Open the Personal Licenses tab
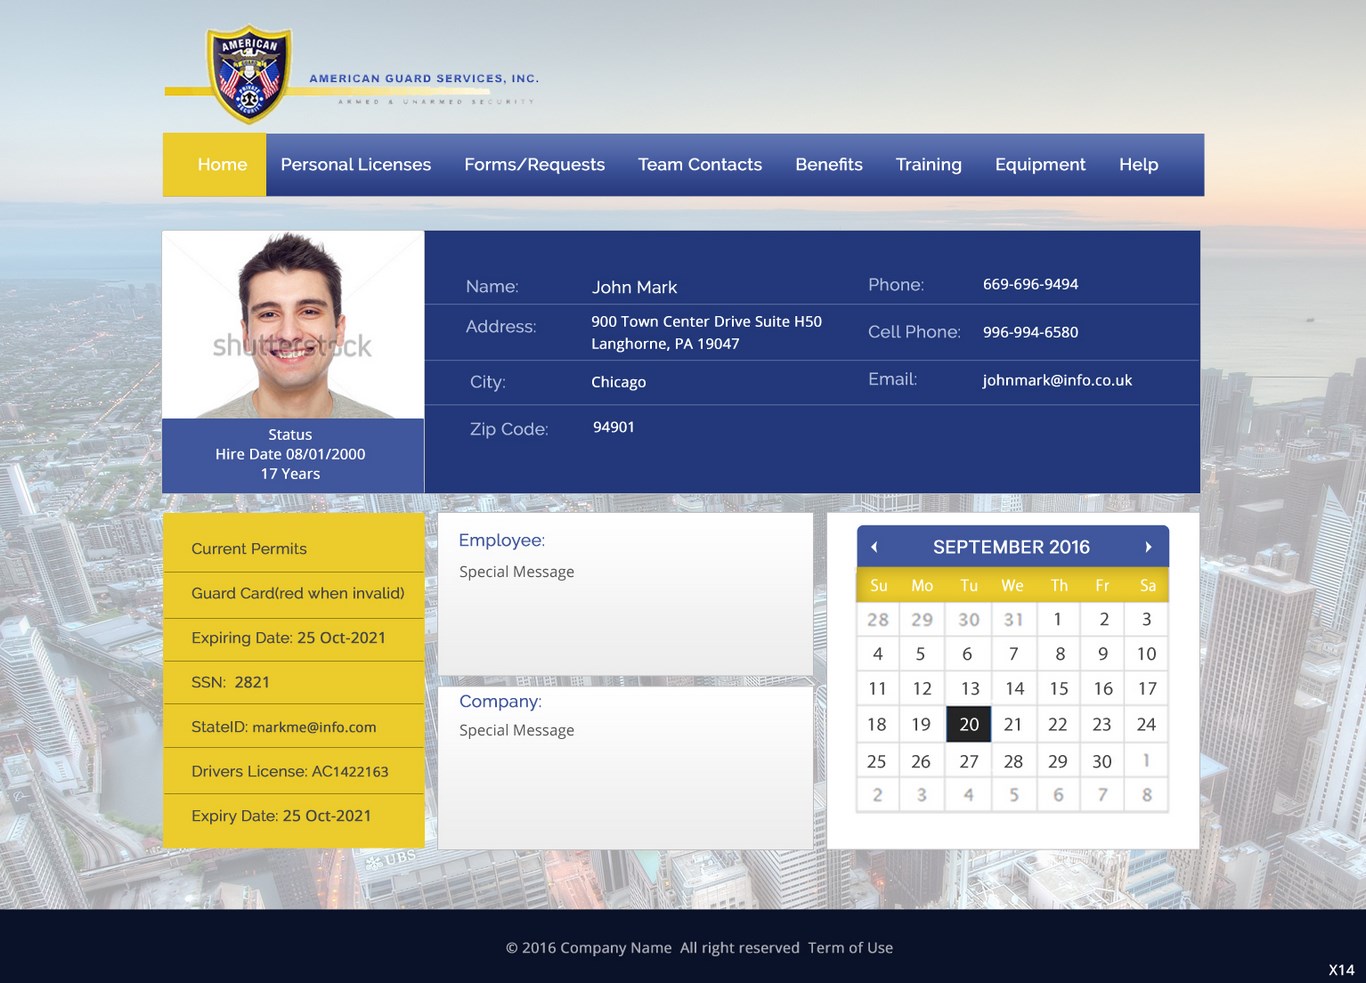This screenshot has width=1366, height=983. (355, 164)
